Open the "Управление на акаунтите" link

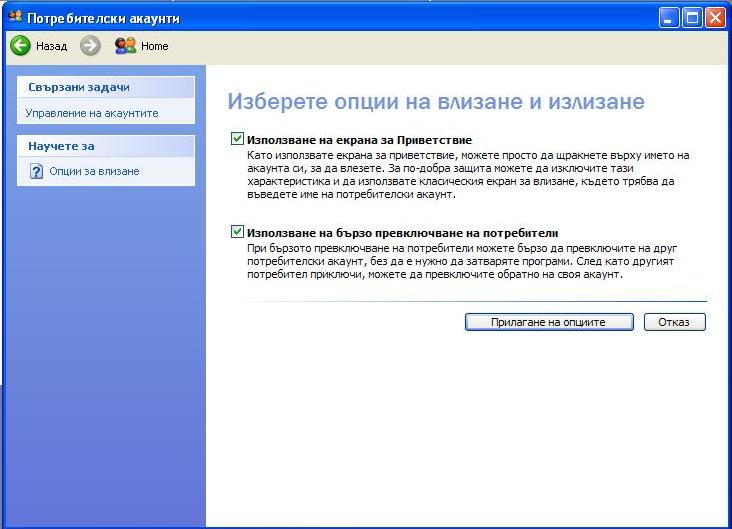tap(92, 113)
